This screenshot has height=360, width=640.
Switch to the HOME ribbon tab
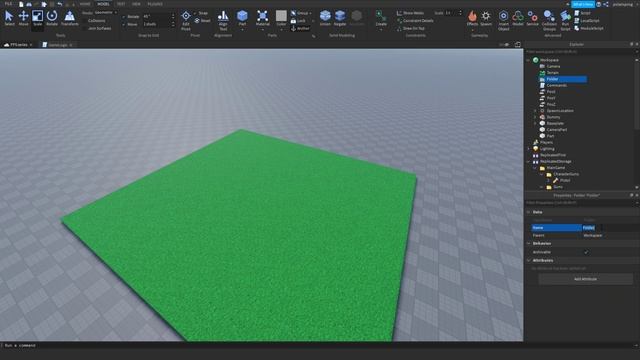pyautogui.click(x=85, y=4)
